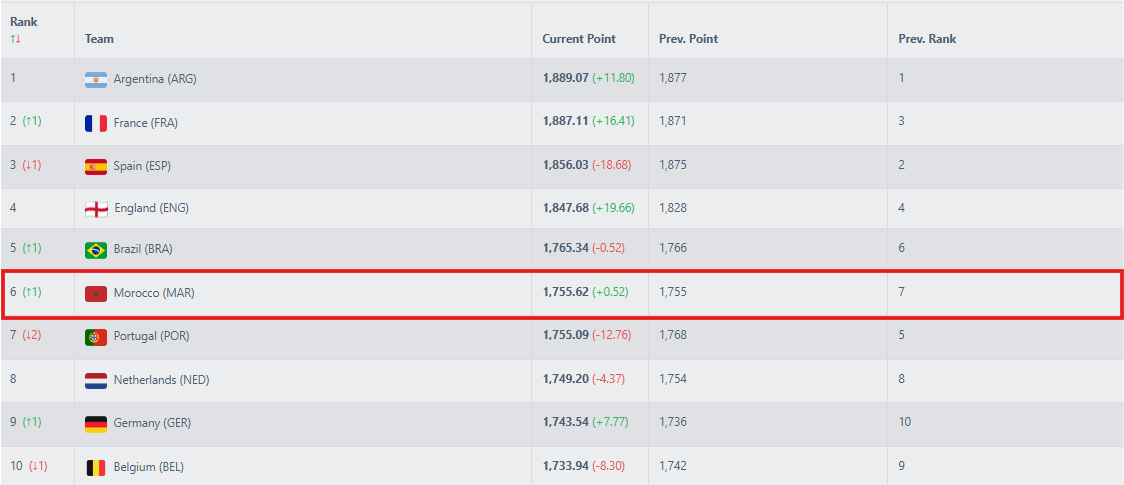1124x485 pixels.
Task: Click Portugal's rank change indicator (↓2)
Action: 32,335
